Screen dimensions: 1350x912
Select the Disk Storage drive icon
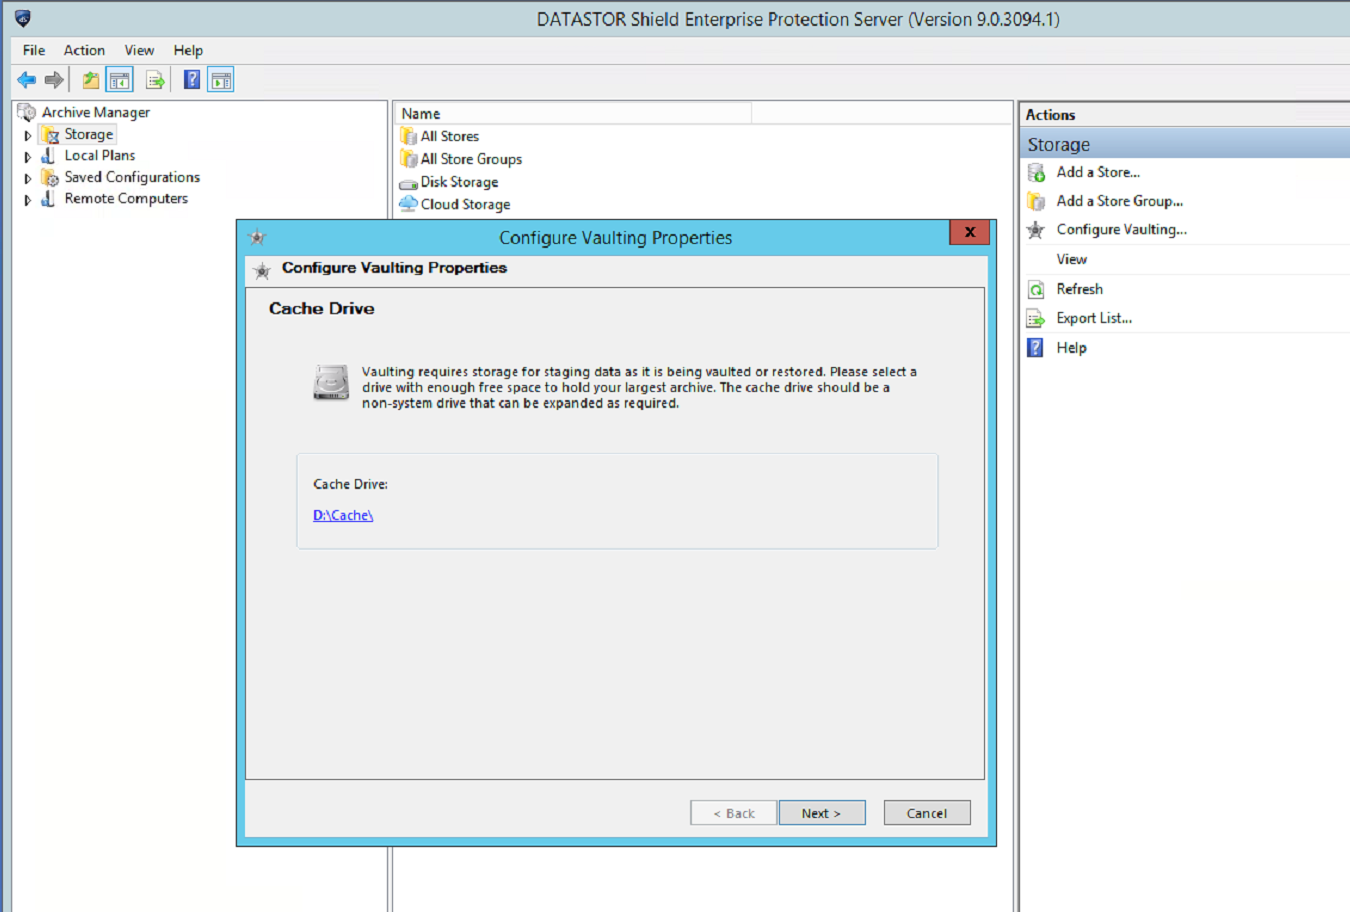click(x=408, y=183)
